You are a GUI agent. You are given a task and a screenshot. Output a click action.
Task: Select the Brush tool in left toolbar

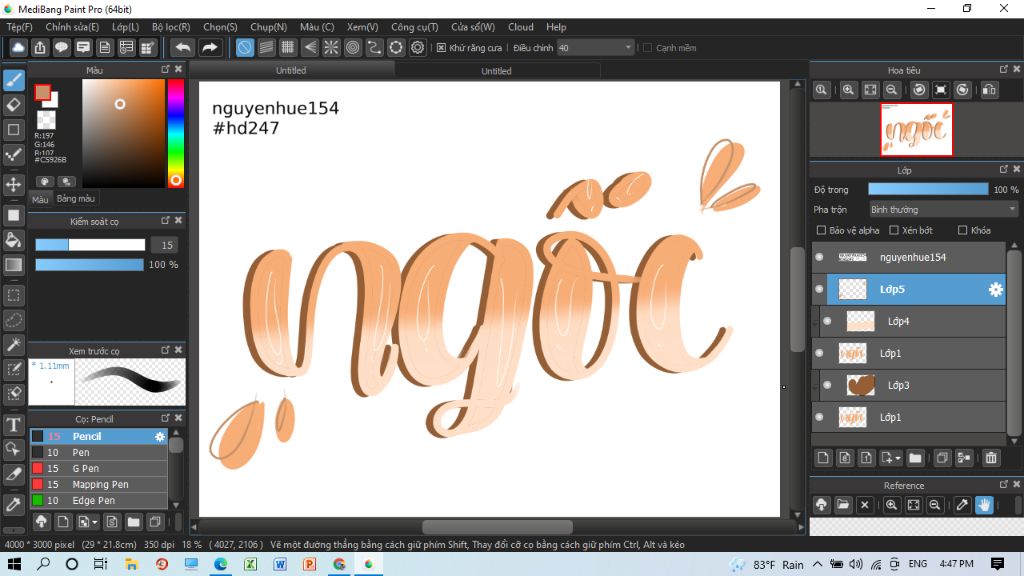14,80
